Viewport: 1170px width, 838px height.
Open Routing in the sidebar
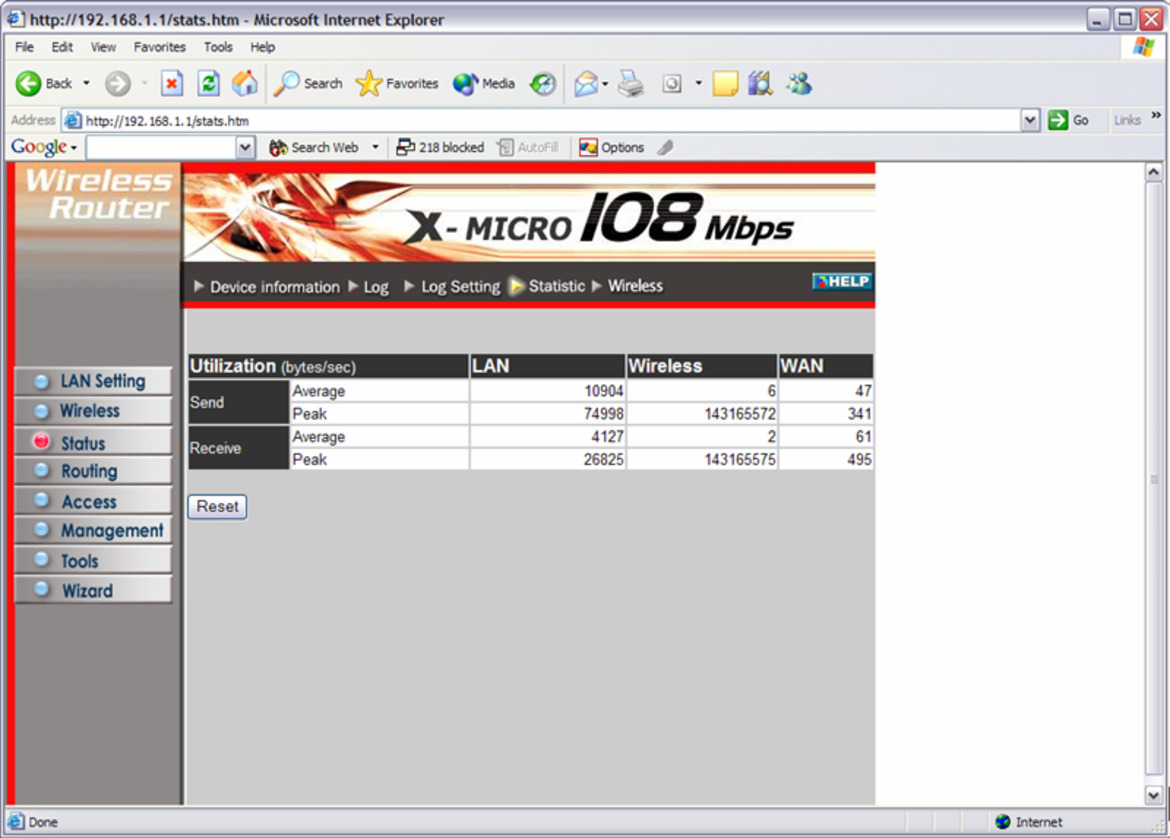[x=93, y=471]
